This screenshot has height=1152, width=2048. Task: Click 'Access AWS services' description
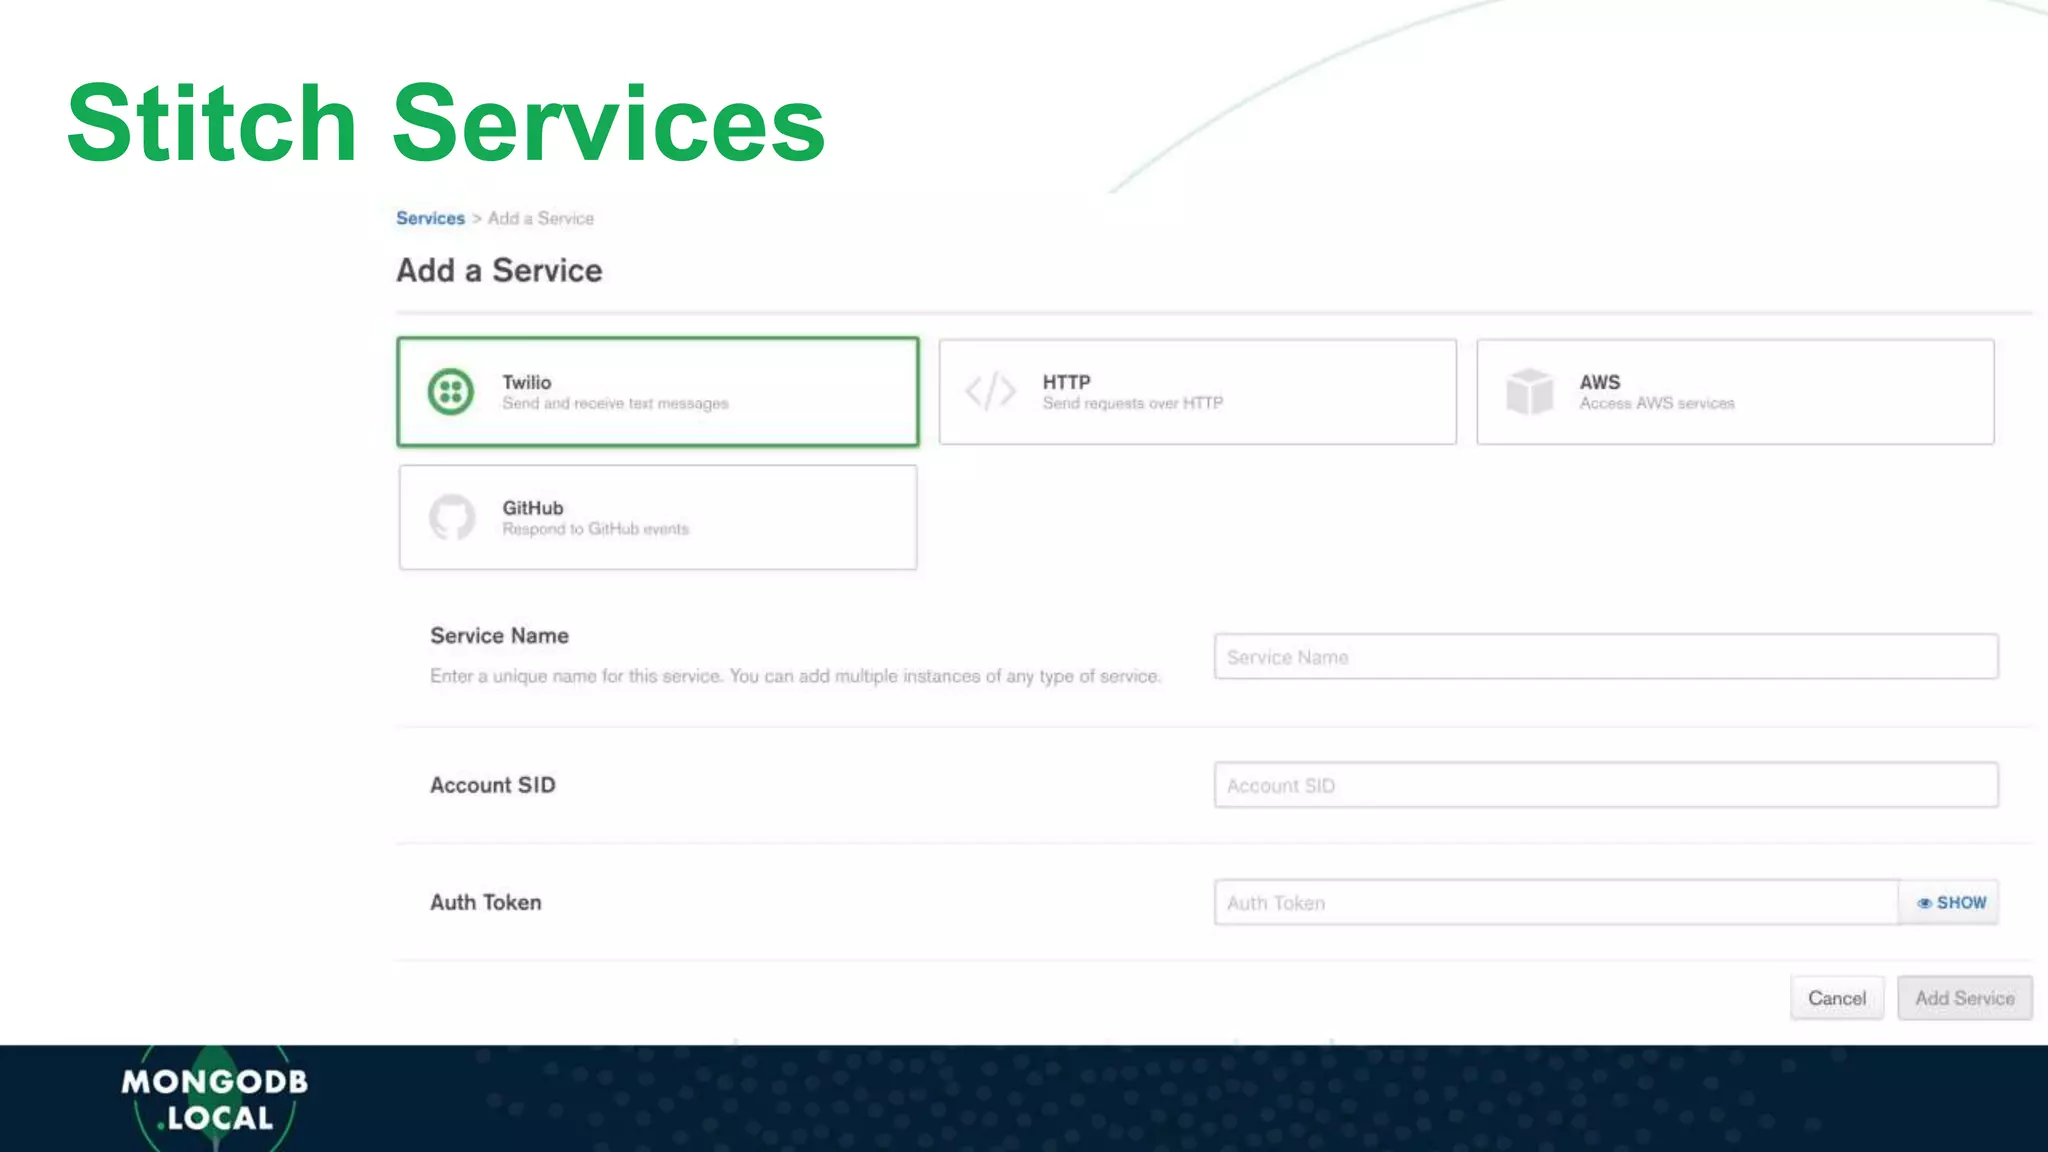1657,403
